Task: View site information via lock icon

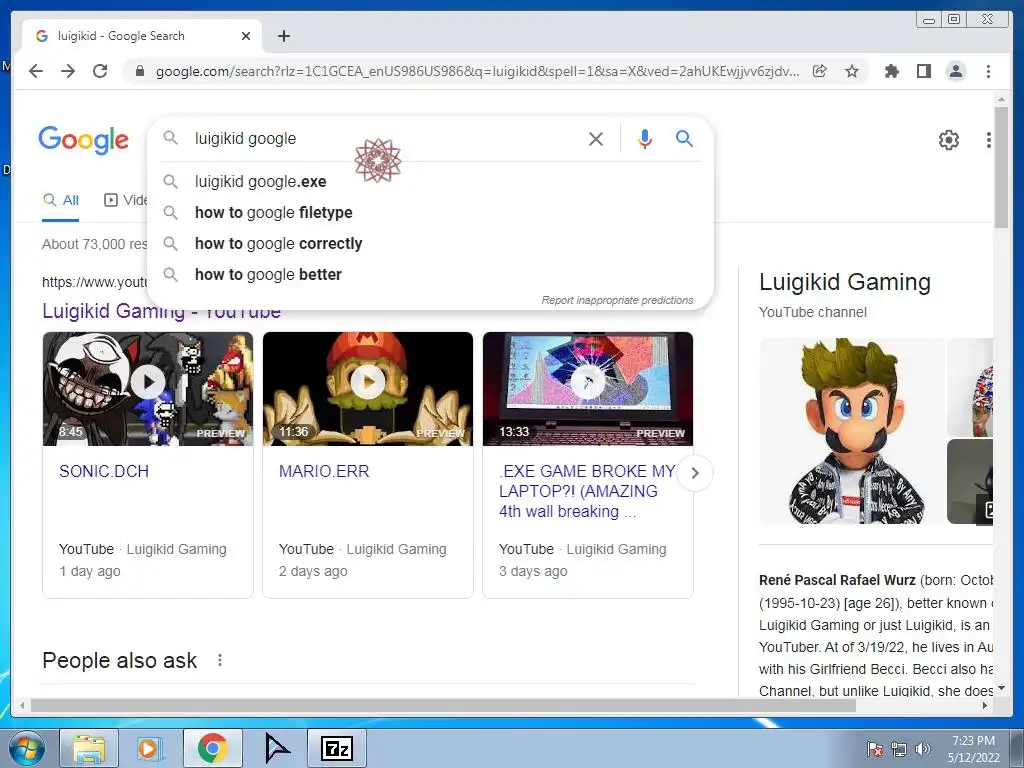Action: tap(139, 71)
